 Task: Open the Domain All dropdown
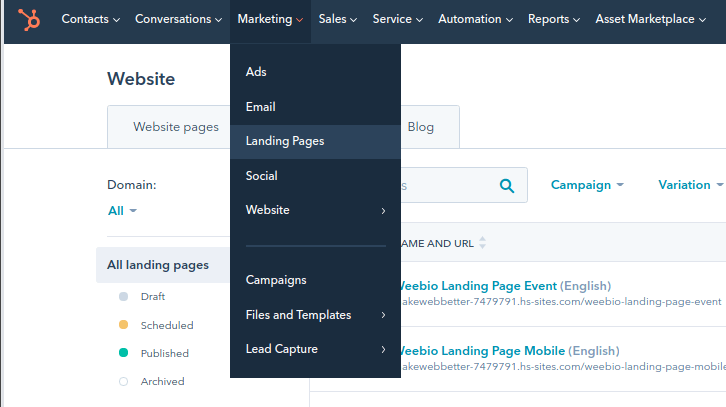coord(122,211)
